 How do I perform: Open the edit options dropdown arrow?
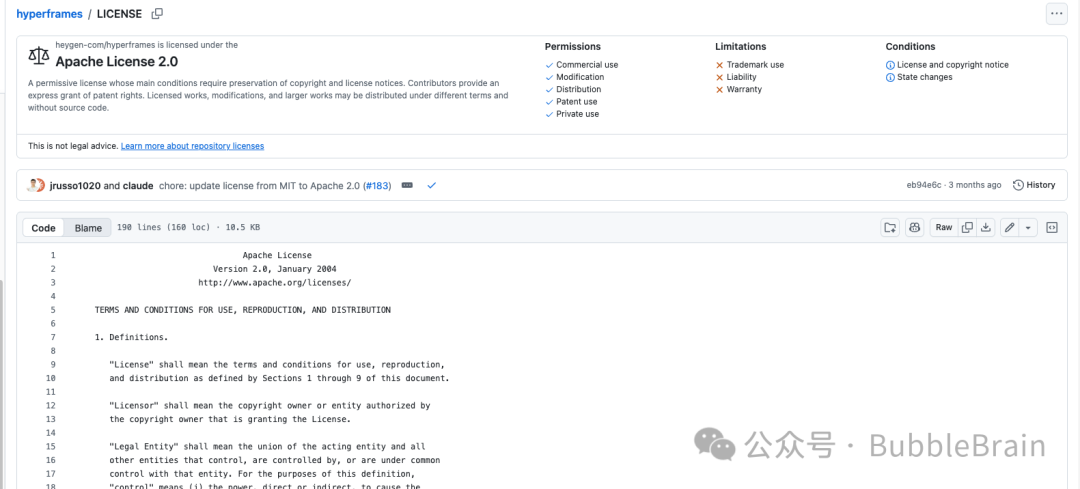[x=1028, y=227]
